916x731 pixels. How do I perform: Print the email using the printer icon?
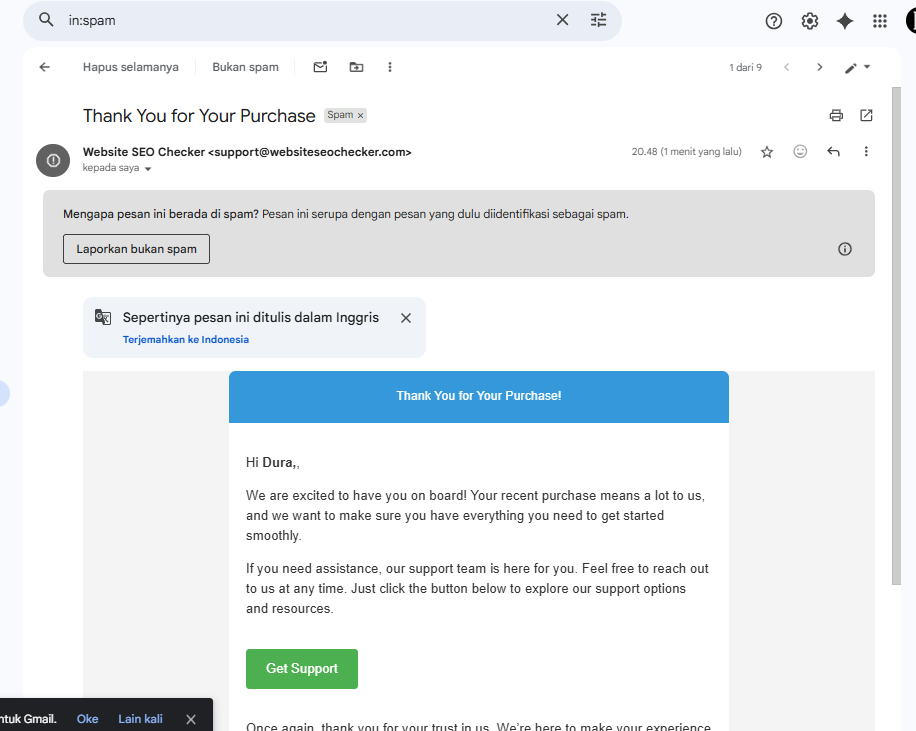coord(836,115)
